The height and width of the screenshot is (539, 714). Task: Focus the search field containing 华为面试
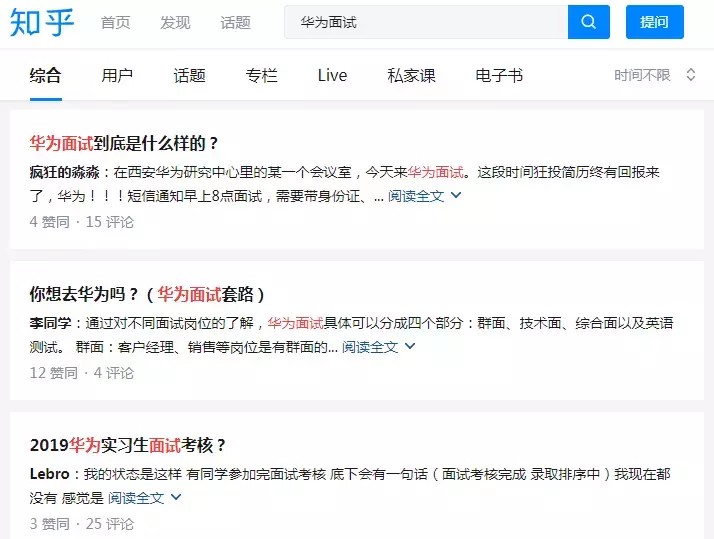coord(426,22)
